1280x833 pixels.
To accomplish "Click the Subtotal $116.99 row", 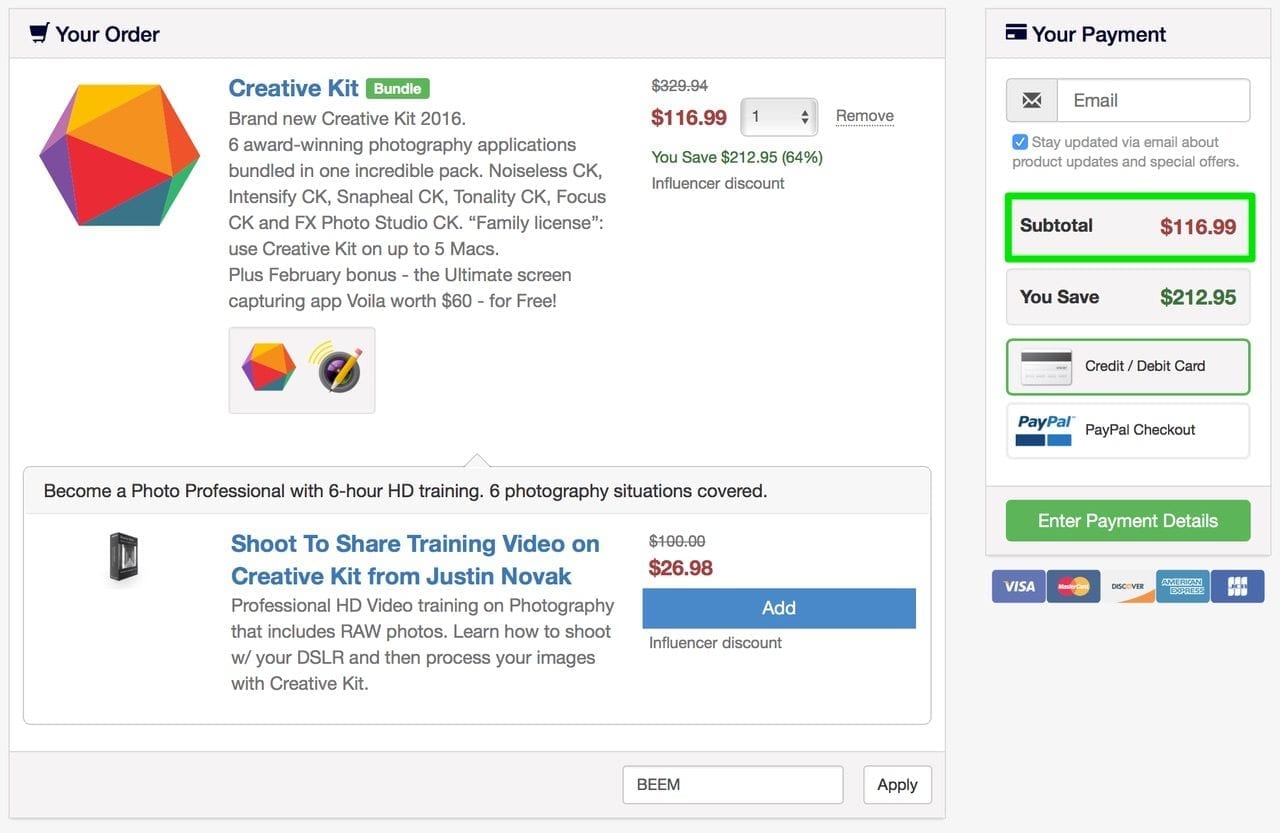I will [1128, 226].
